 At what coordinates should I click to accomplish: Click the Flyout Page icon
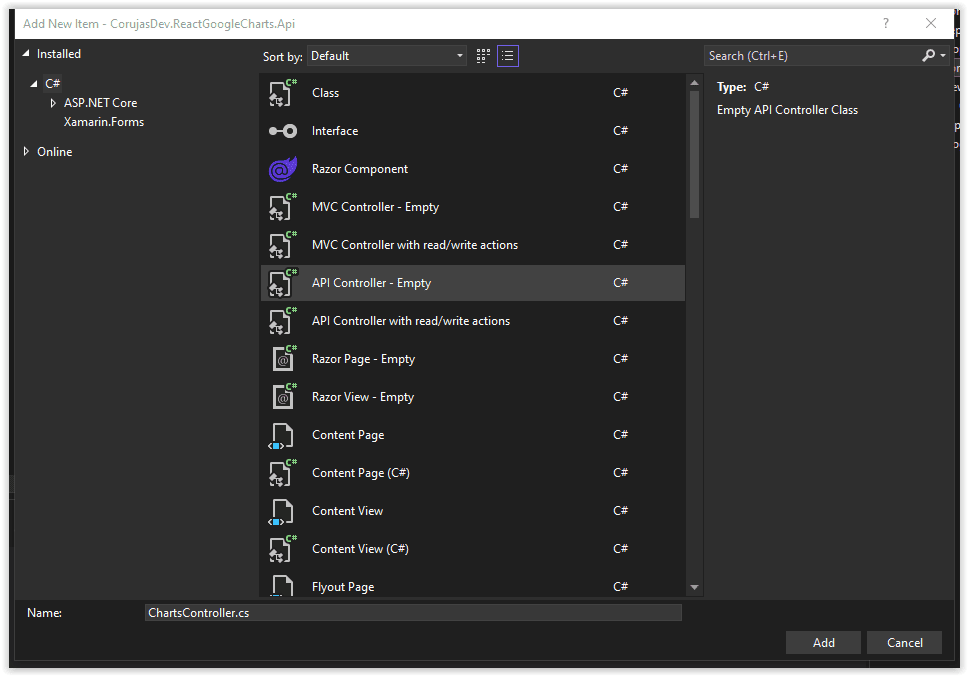click(x=282, y=585)
